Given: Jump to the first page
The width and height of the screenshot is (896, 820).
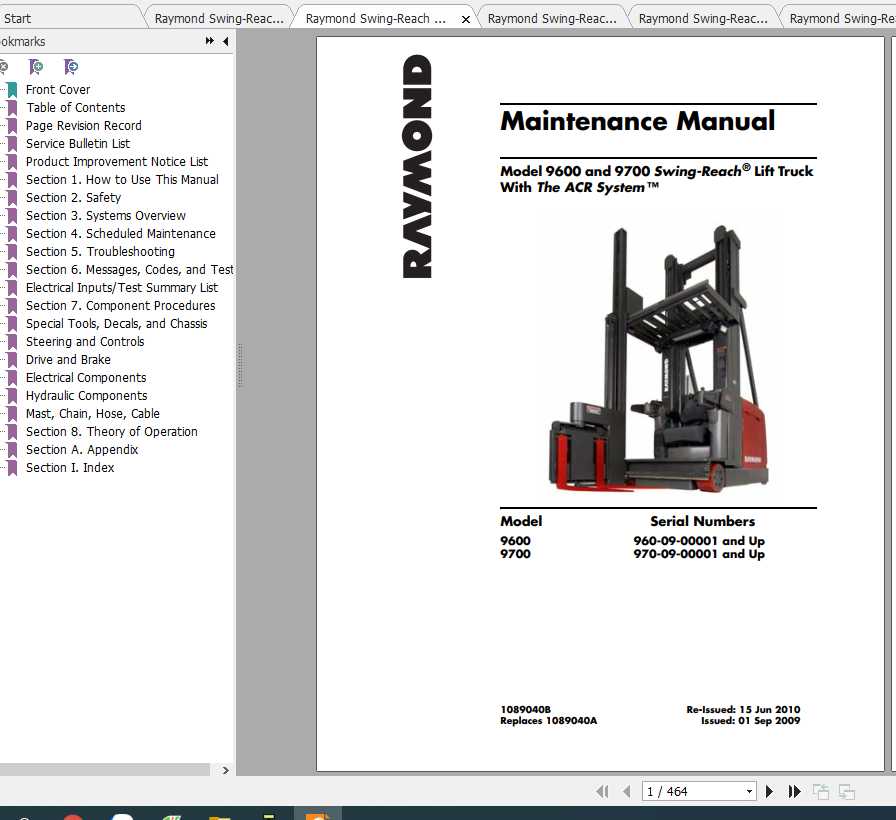Looking at the screenshot, I should pyautogui.click(x=602, y=791).
